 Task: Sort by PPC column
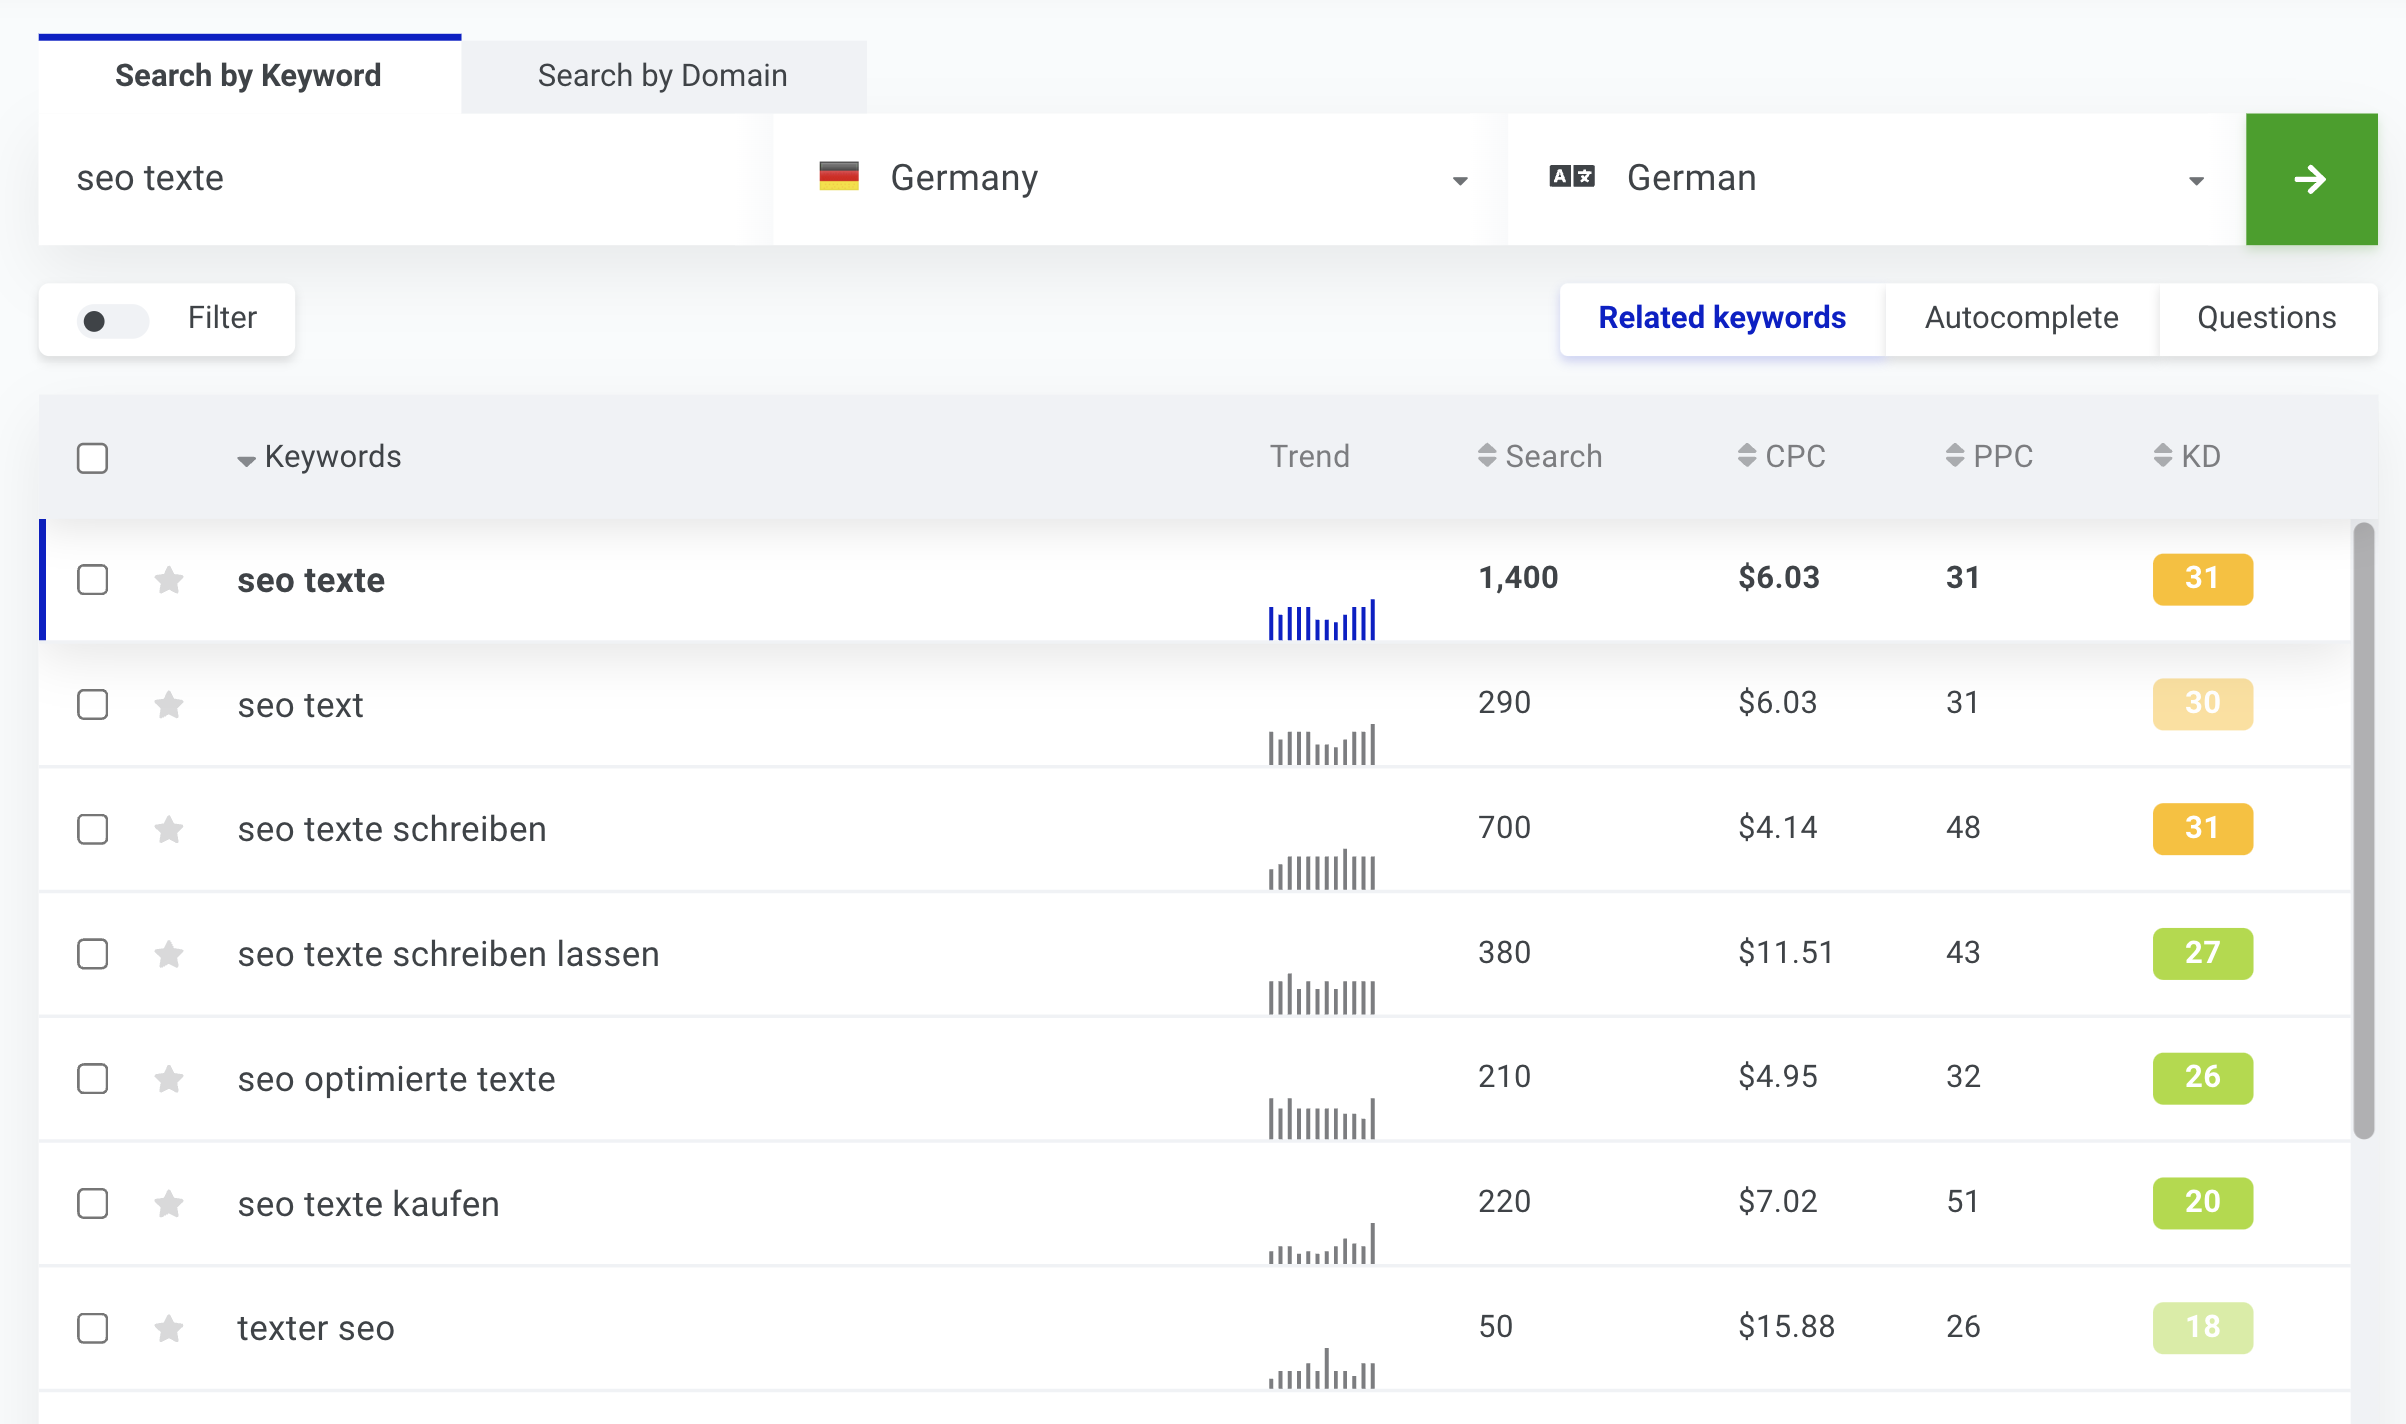1989,456
